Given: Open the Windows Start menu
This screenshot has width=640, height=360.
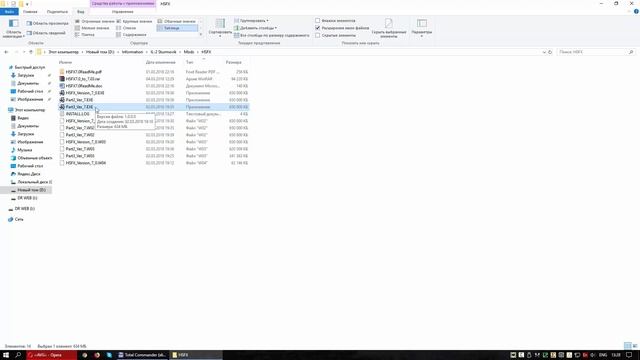Looking at the screenshot, I should [x=6, y=355].
